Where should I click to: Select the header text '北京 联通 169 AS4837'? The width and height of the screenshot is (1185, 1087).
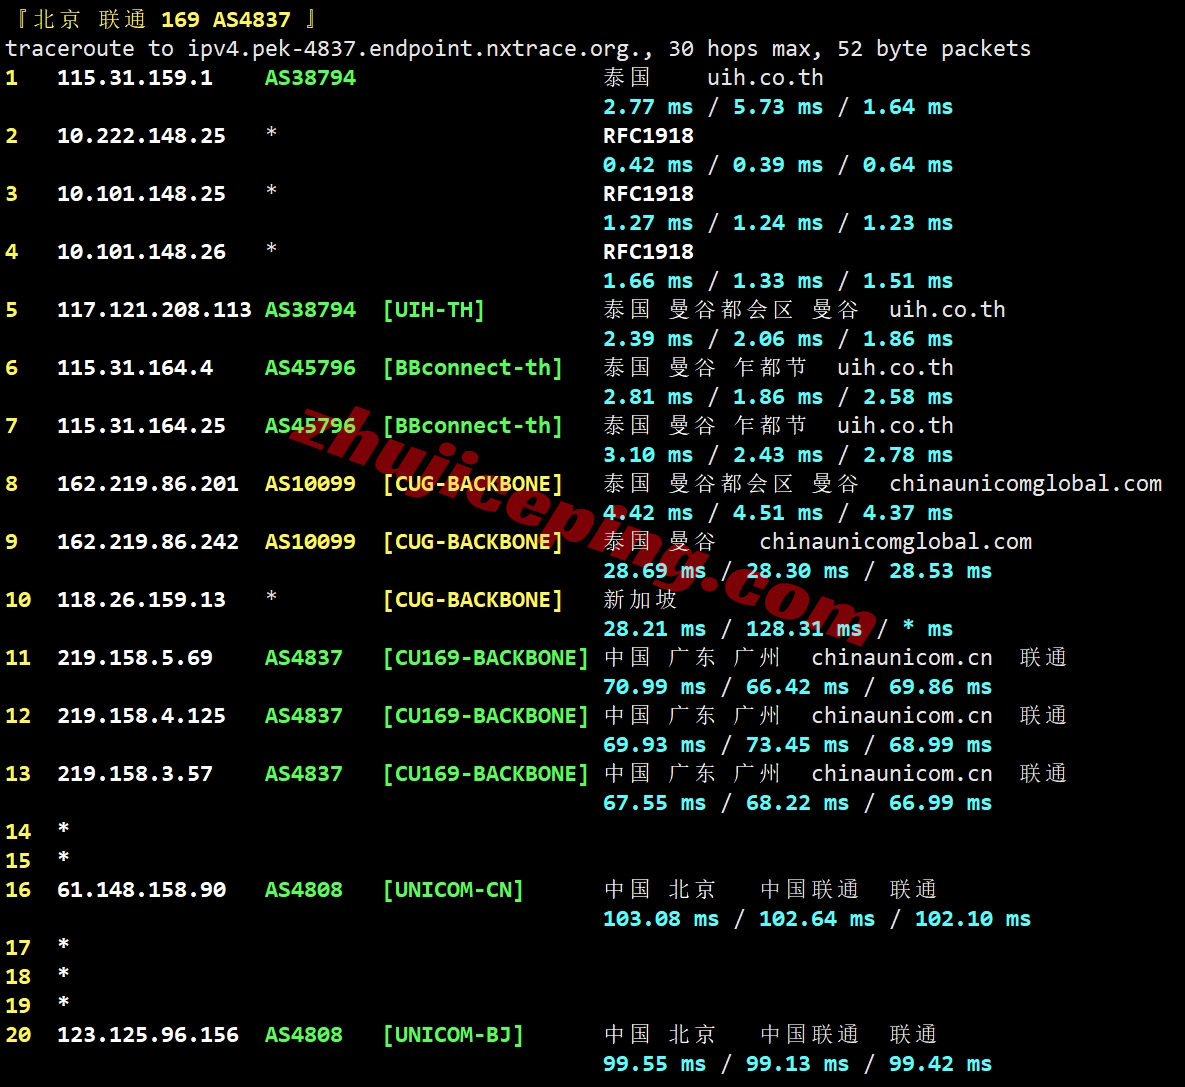click(162, 20)
